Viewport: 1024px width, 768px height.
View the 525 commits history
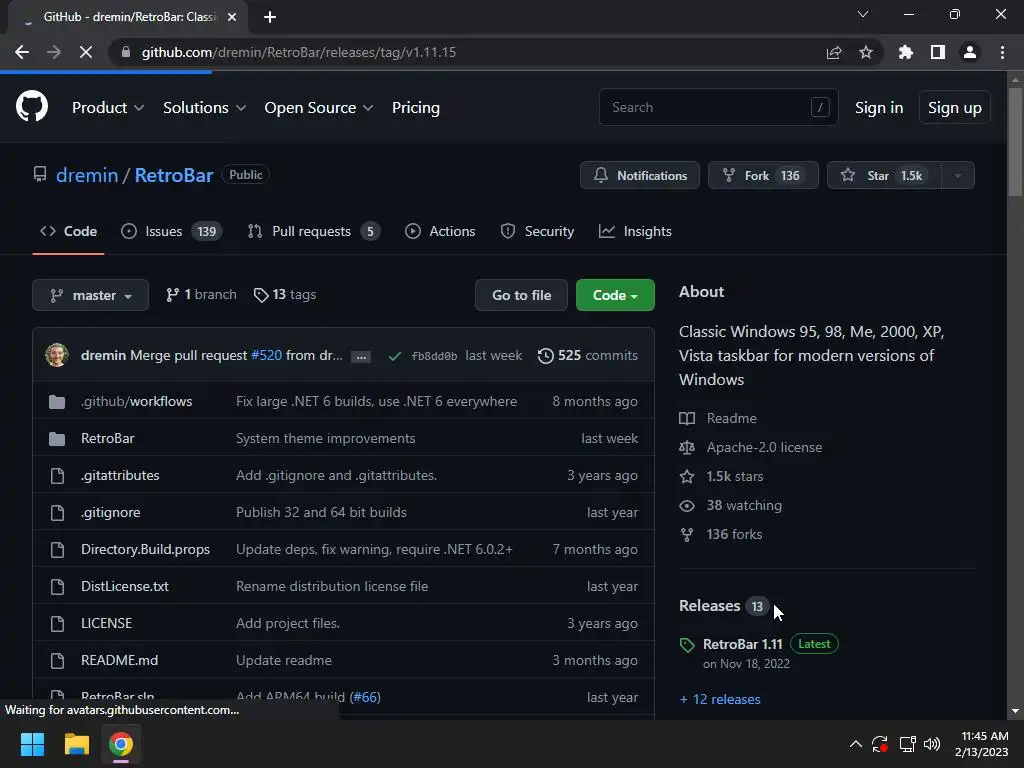pos(588,355)
